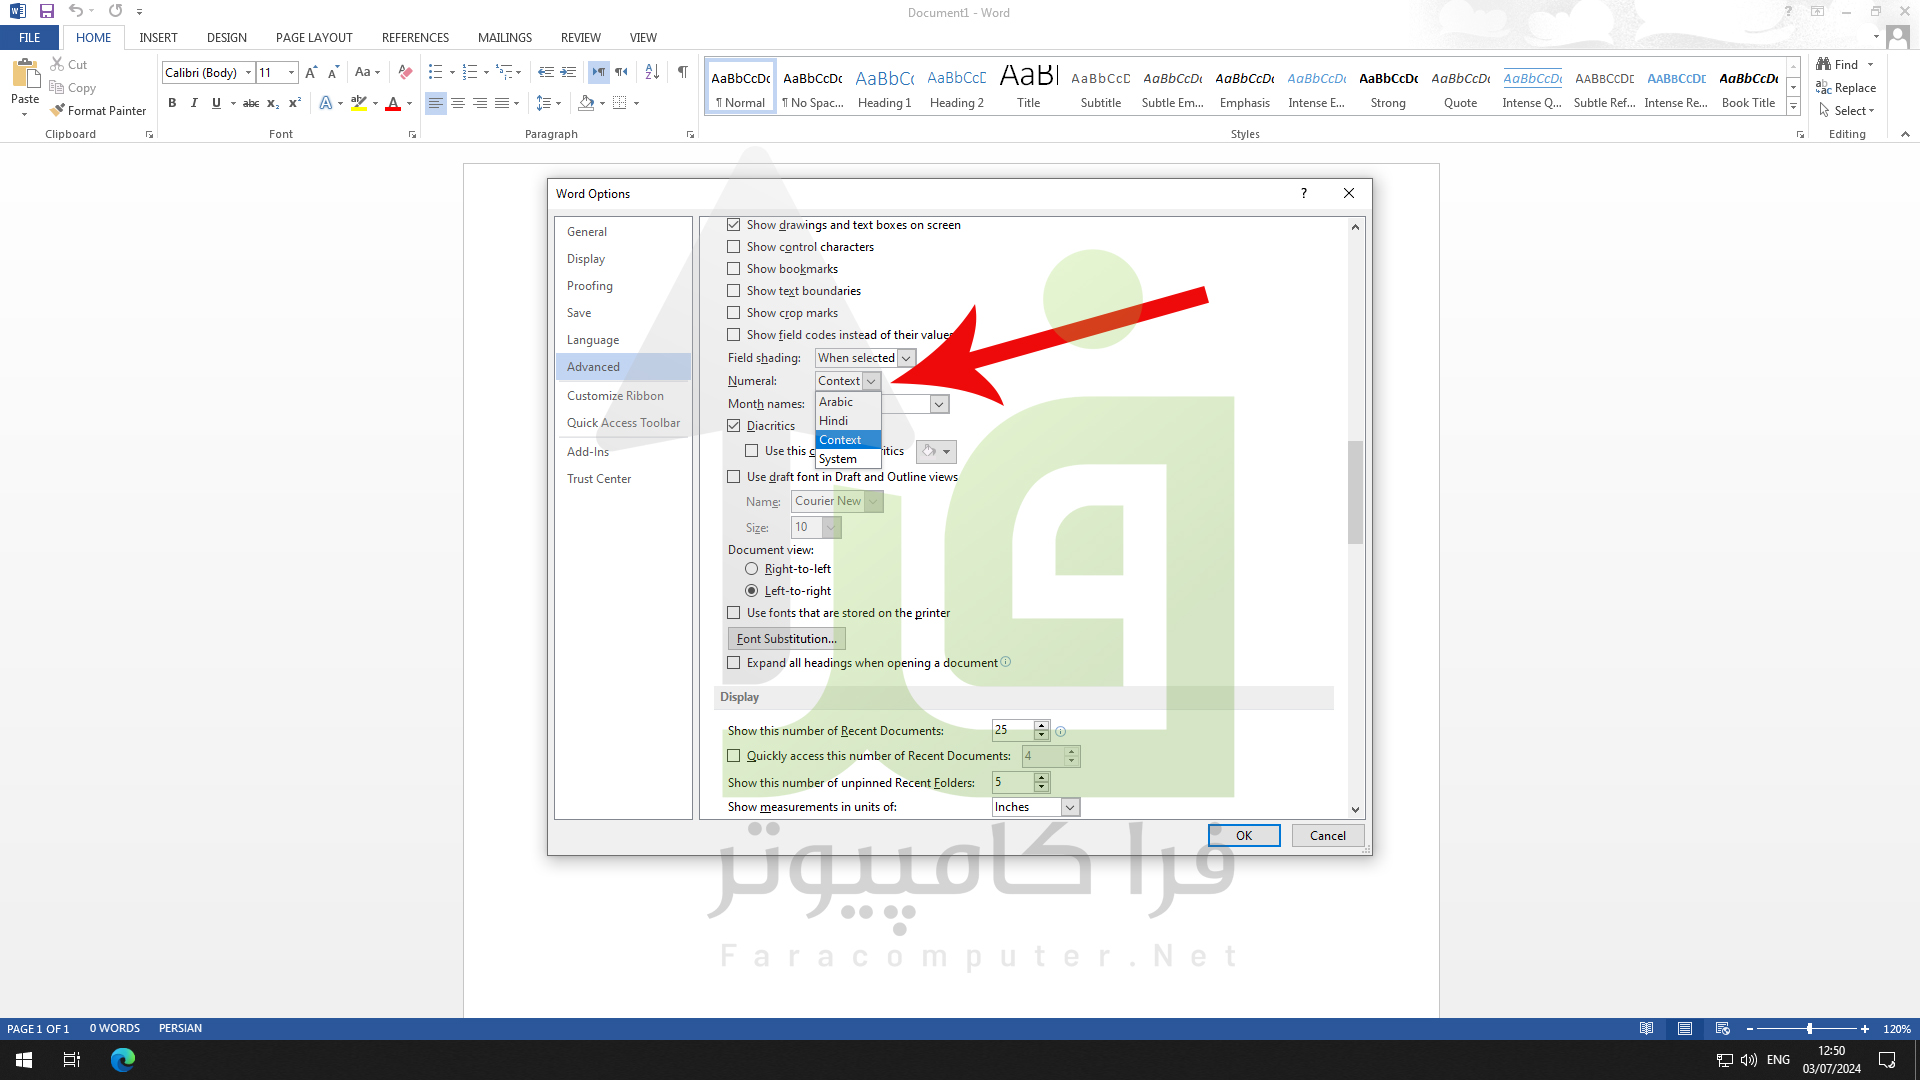The image size is (1920, 1080).
Task: Enable Show text boundaries checkbox
Action: (734, 291)
